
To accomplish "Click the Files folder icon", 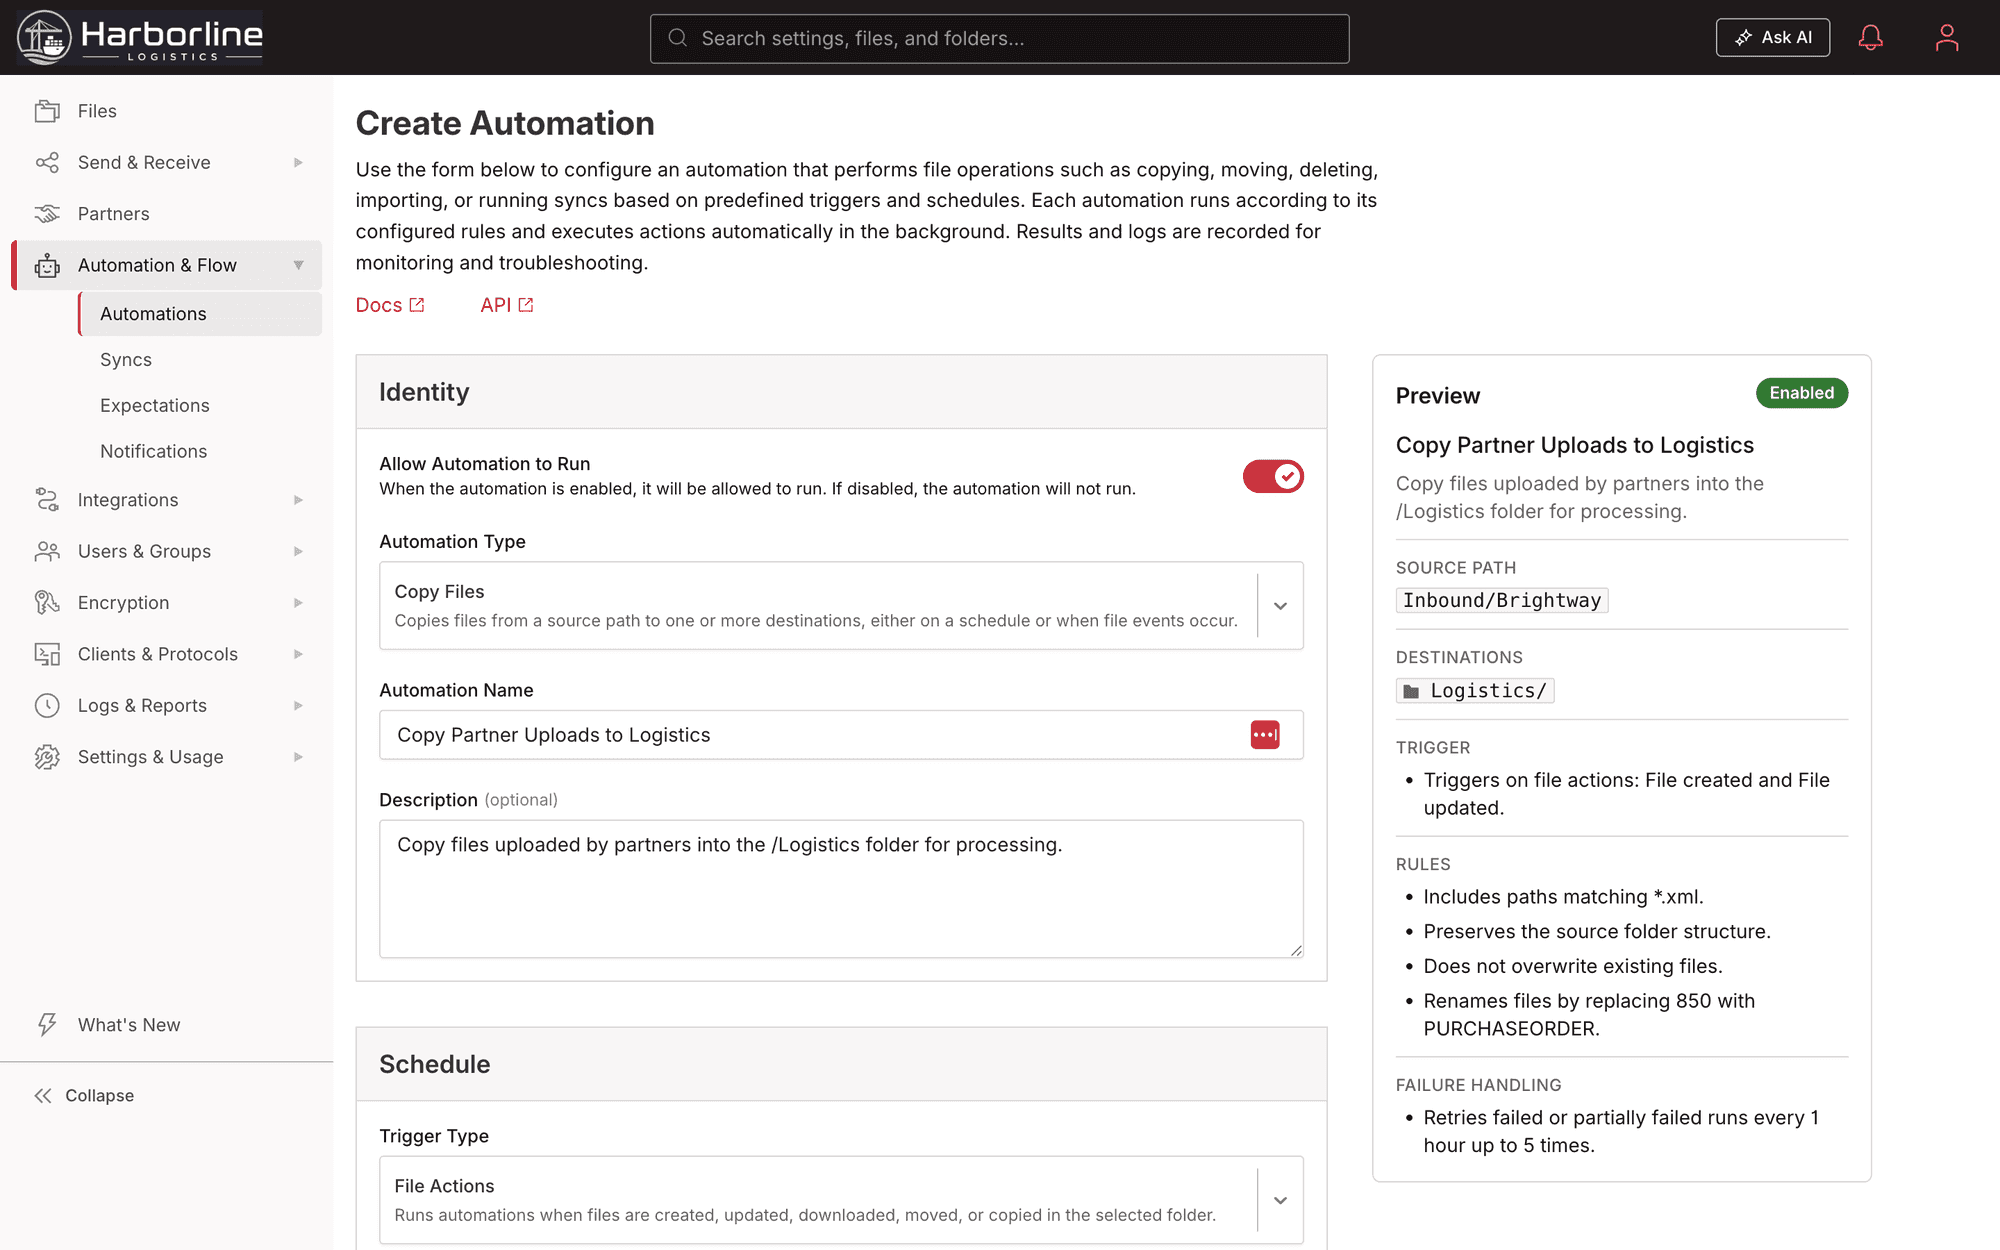I will (x=47, y=111).
